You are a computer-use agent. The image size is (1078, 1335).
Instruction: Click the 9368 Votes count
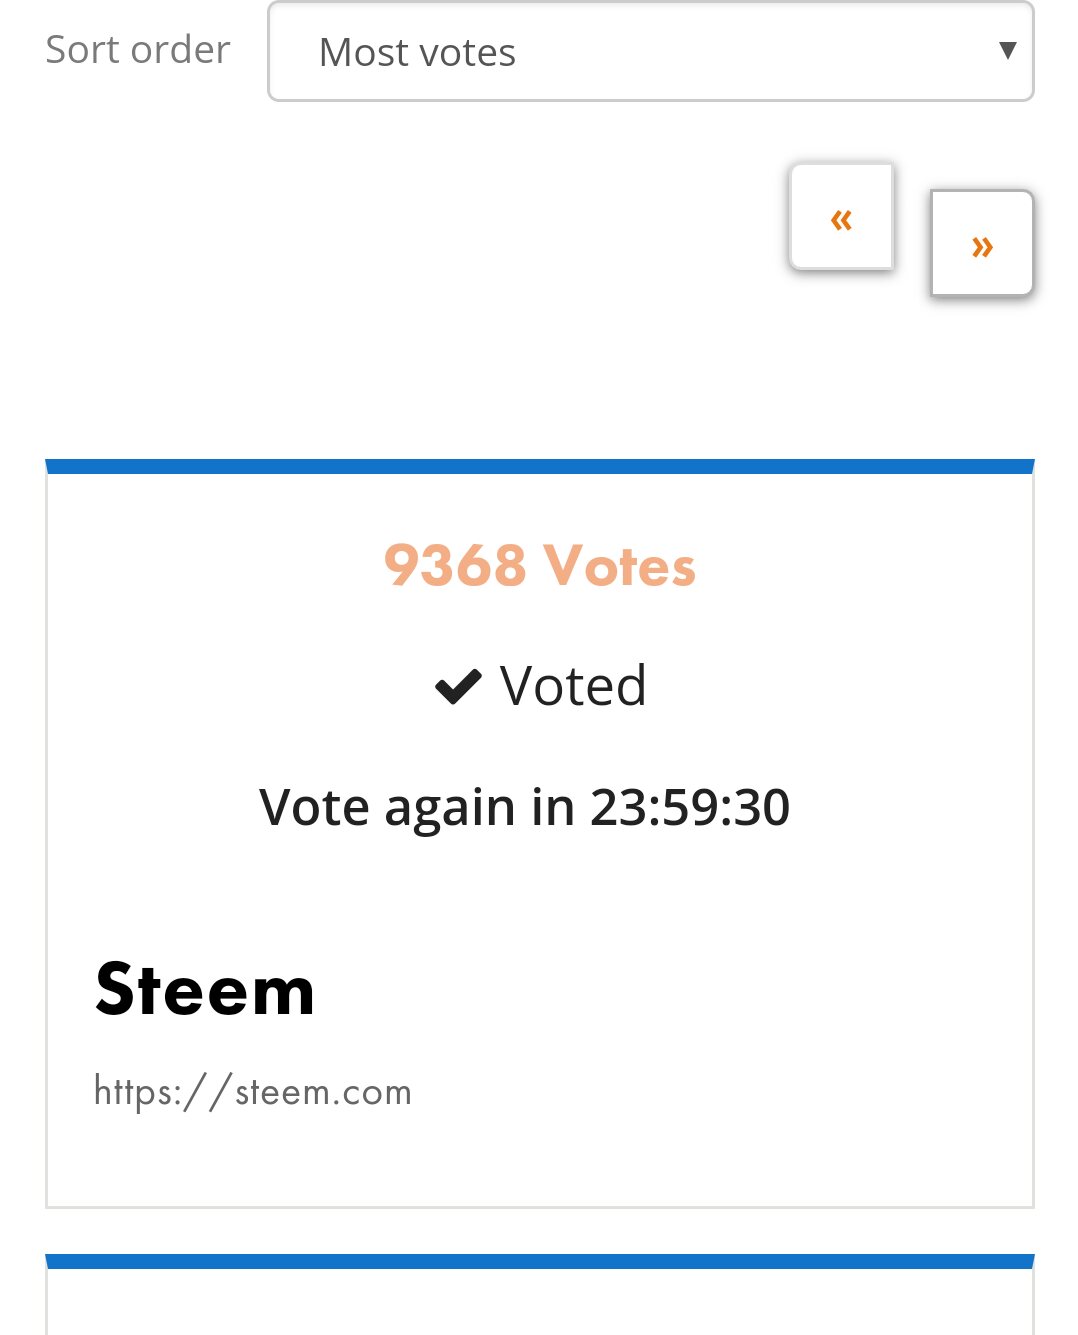click(540, 565)
